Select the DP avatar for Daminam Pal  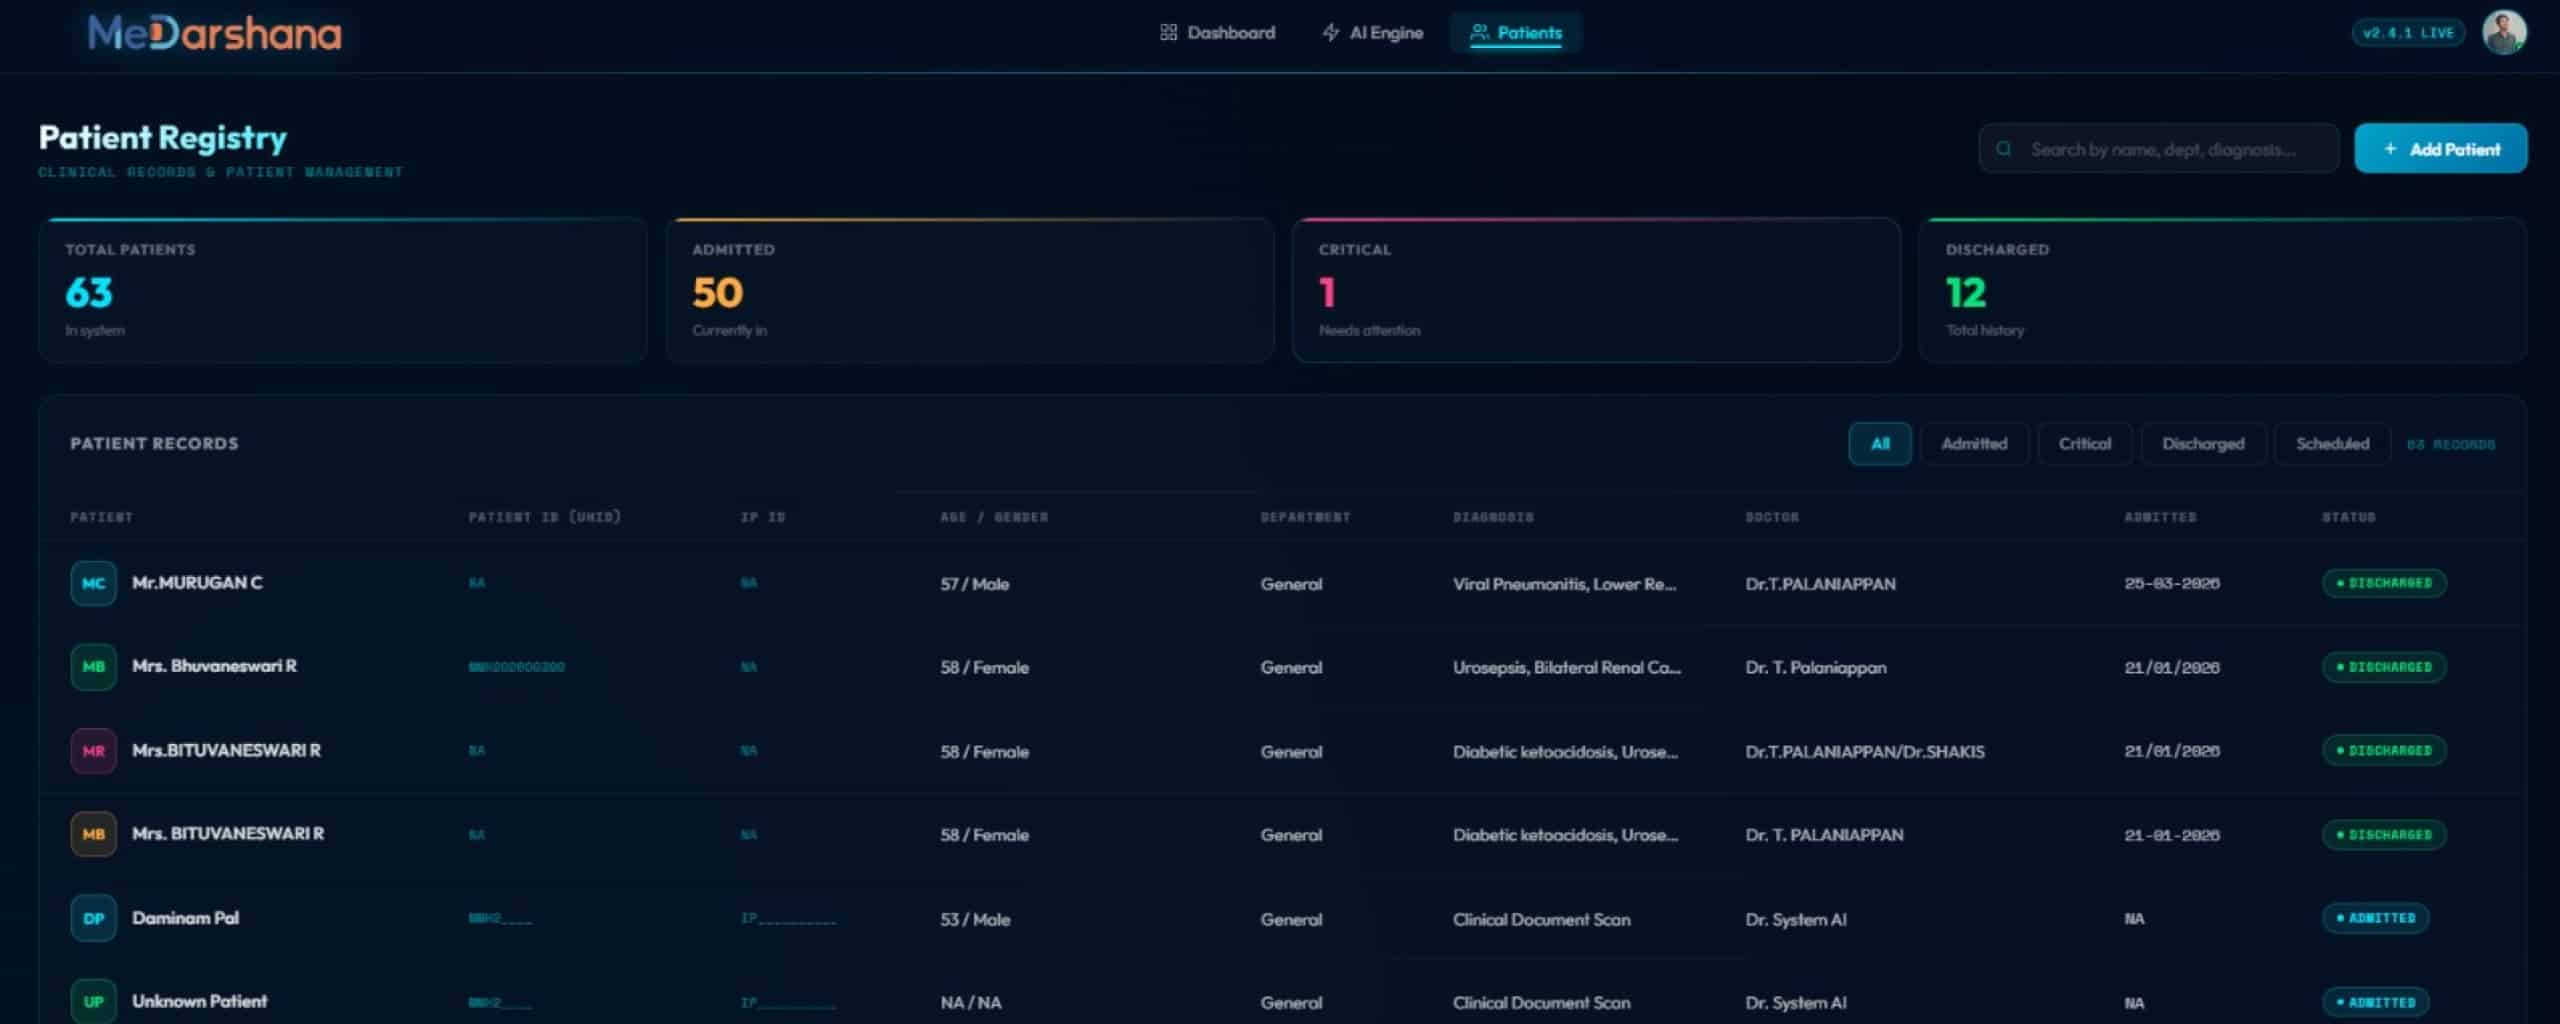coord(93,918)
